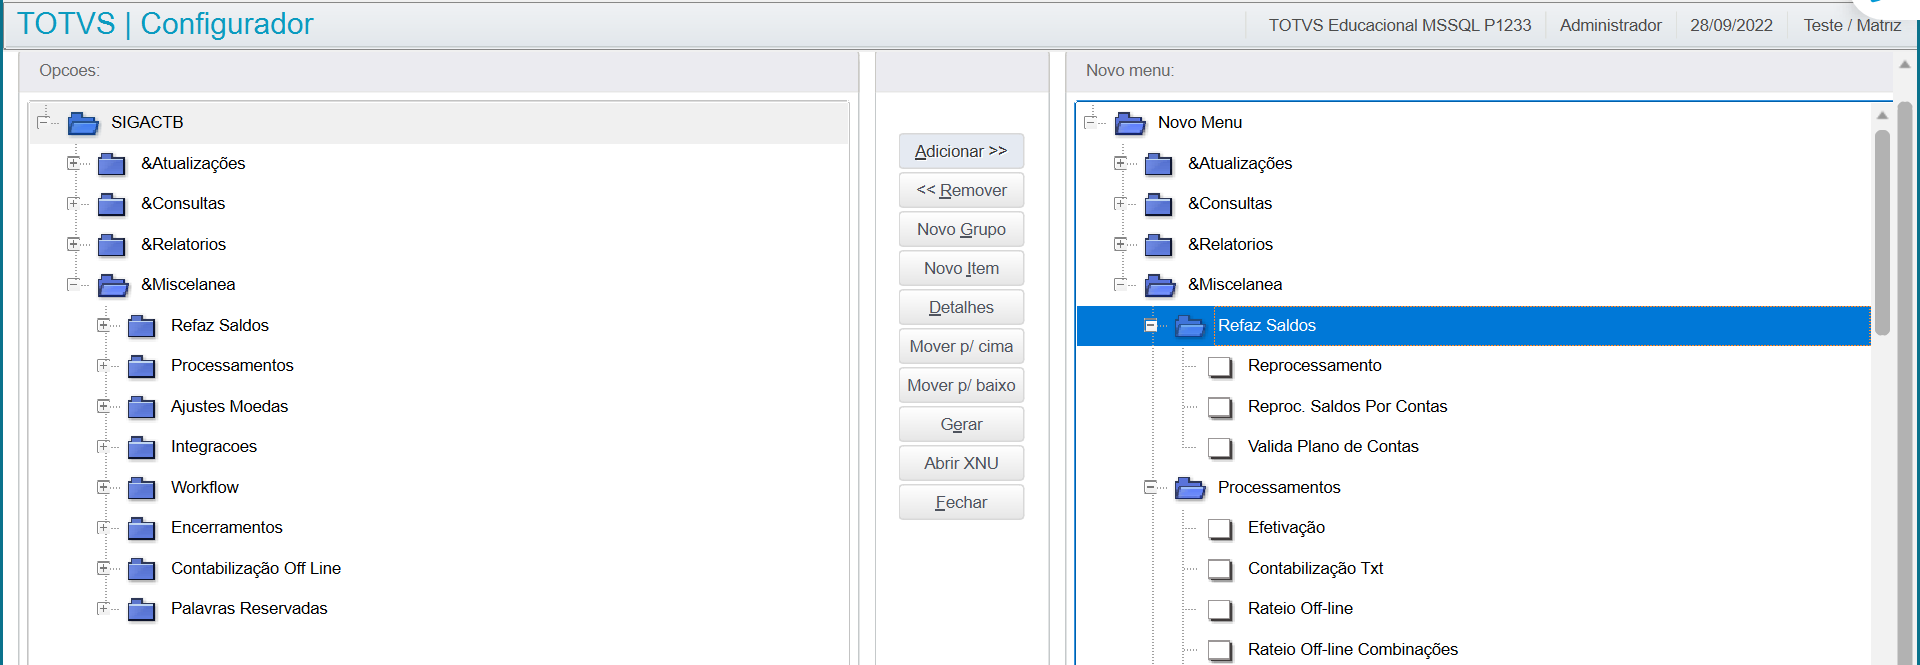
Task: Click the &Consultas folder icon in Opcoes
Action: coord(112,204)
